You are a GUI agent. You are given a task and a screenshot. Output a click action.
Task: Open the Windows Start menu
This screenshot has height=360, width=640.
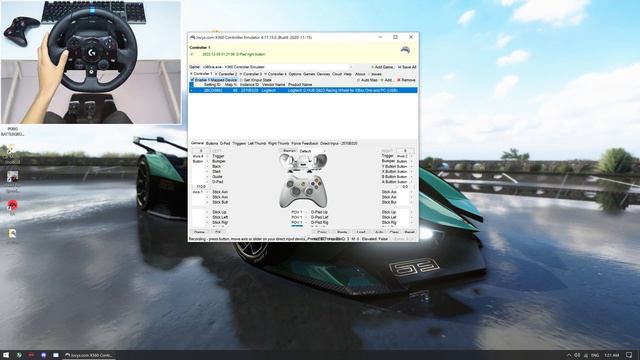click(x=6, y=355)
